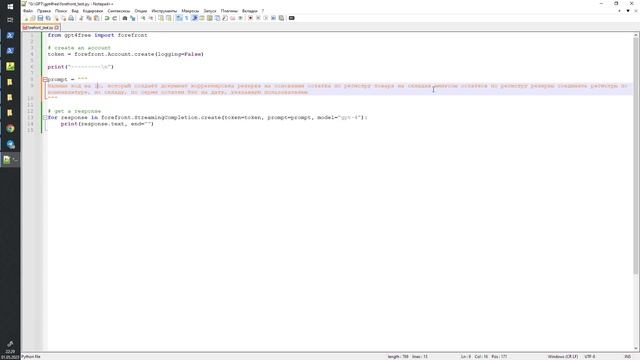Image resolution: width=640 pixels, height=360 pixels.
Task: Click the UTF-8 encoding status entry
Action: coord(589,357)
